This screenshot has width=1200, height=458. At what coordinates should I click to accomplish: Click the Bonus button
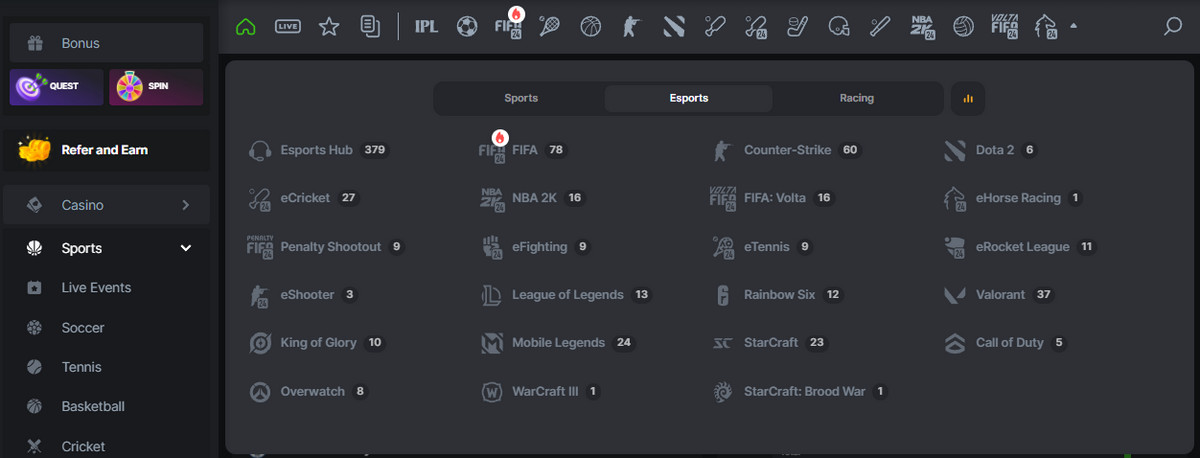pos(106,43)
